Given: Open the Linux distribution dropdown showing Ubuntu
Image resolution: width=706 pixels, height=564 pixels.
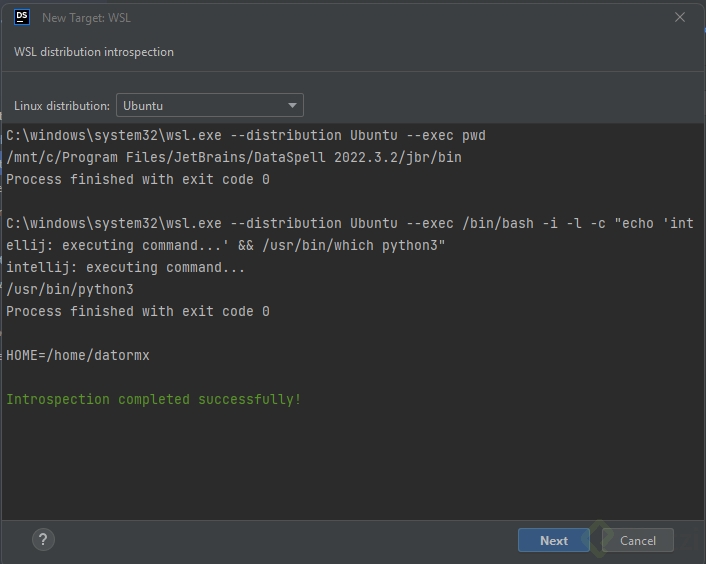Looking at the screenshot, I should pyautogui.click(x=210, y=105).
